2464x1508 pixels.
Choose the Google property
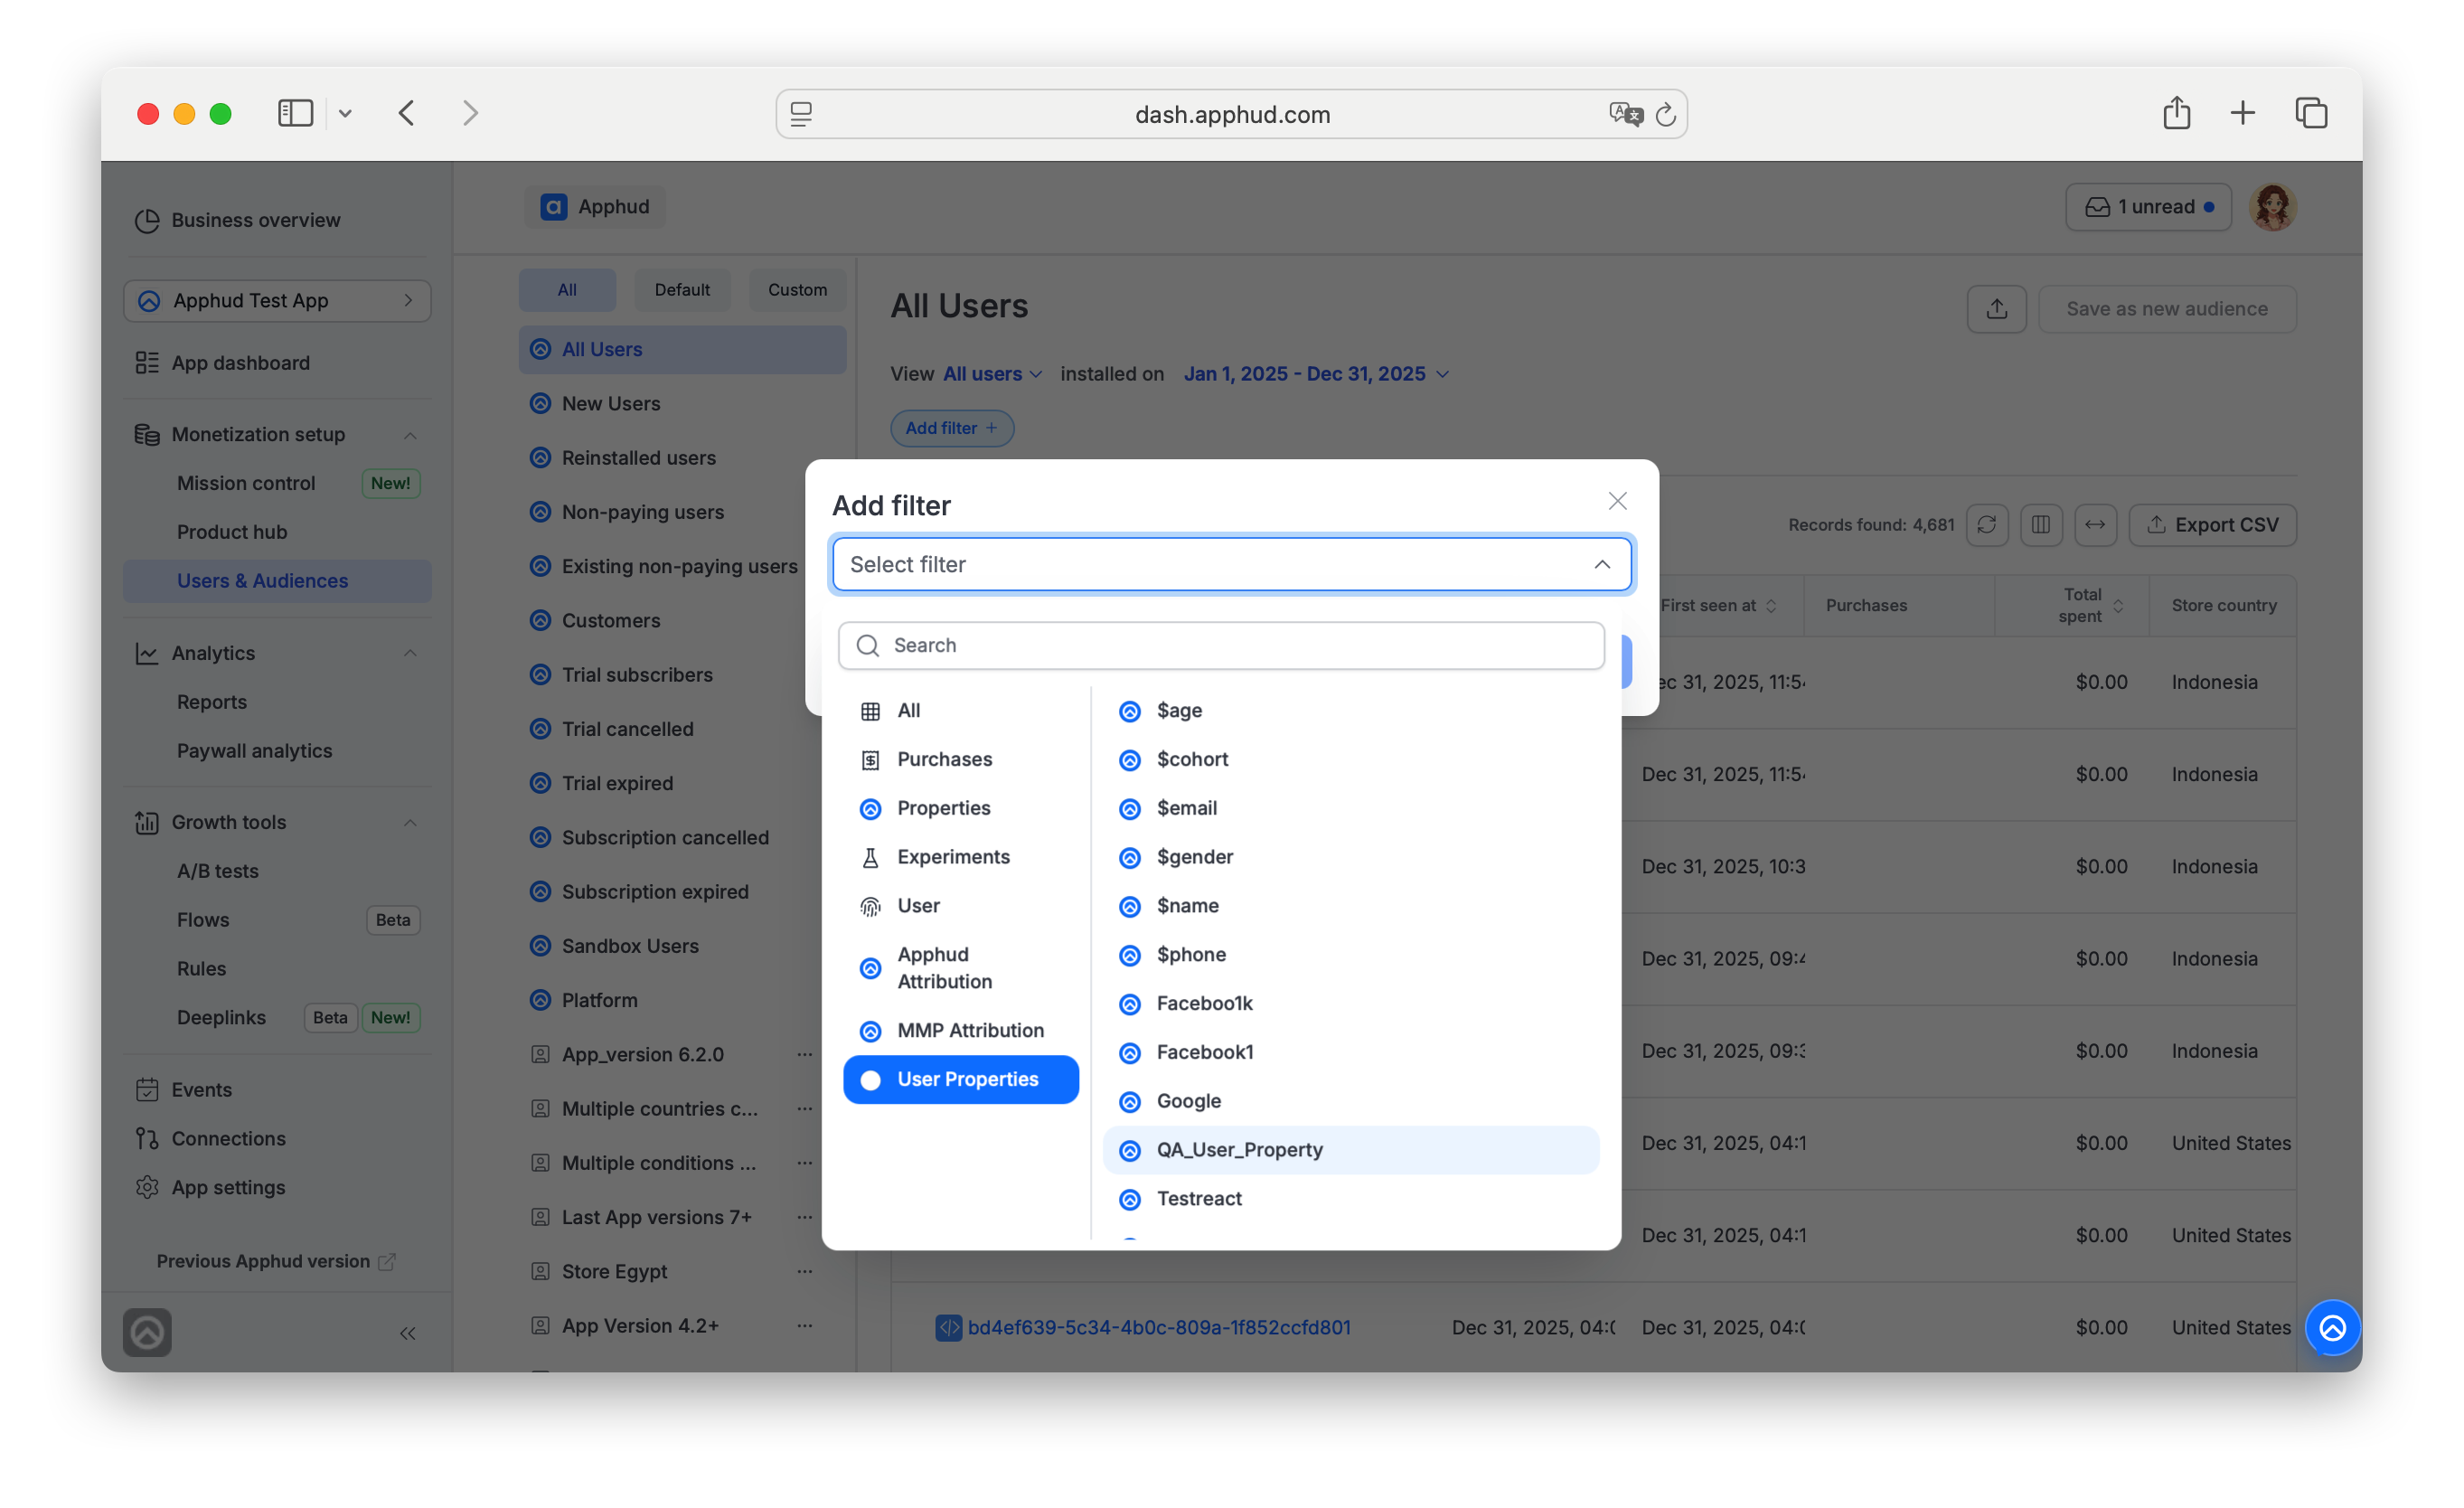click(1350, 1101)
